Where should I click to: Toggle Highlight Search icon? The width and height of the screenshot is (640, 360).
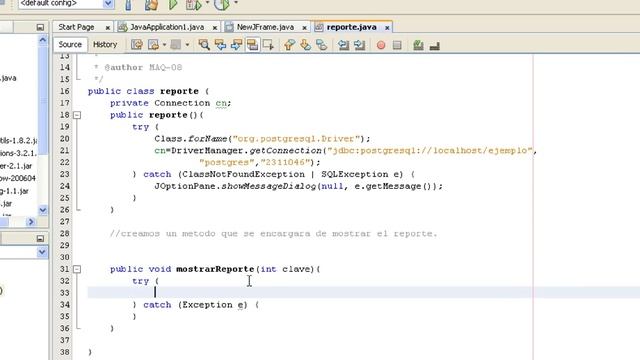pos(253,45)
